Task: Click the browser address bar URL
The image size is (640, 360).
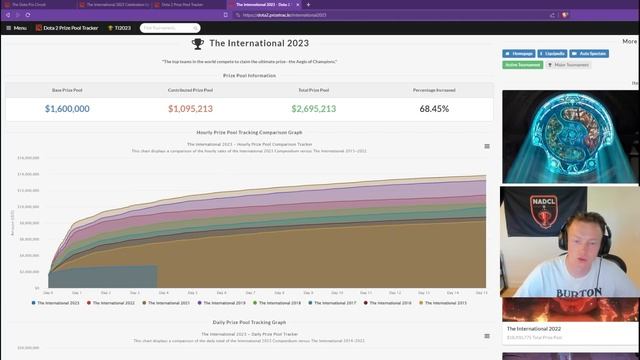Action: [284, 15]
